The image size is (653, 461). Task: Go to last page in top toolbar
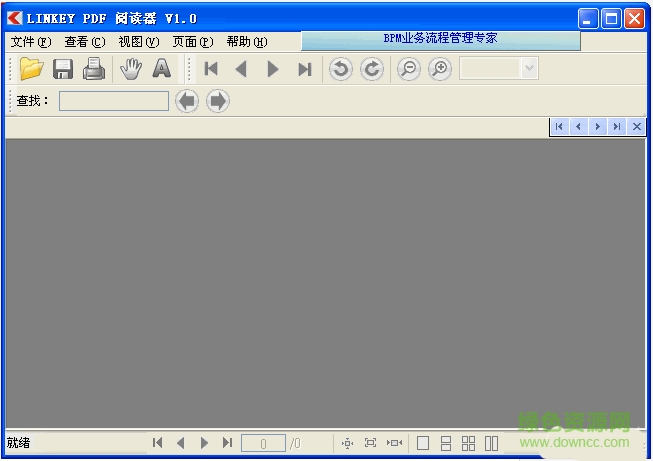[x=305, y=69]
